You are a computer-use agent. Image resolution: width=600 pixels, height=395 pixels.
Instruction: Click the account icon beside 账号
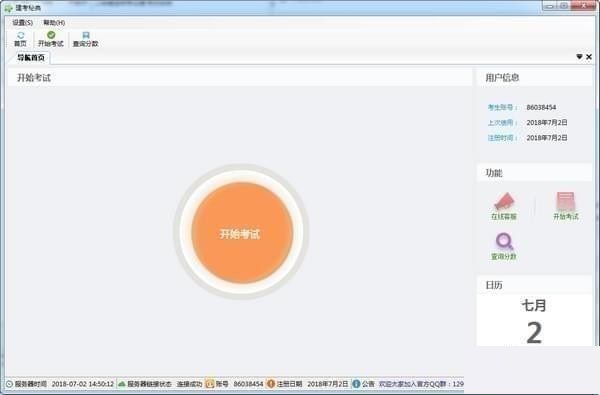click(210, 384)
